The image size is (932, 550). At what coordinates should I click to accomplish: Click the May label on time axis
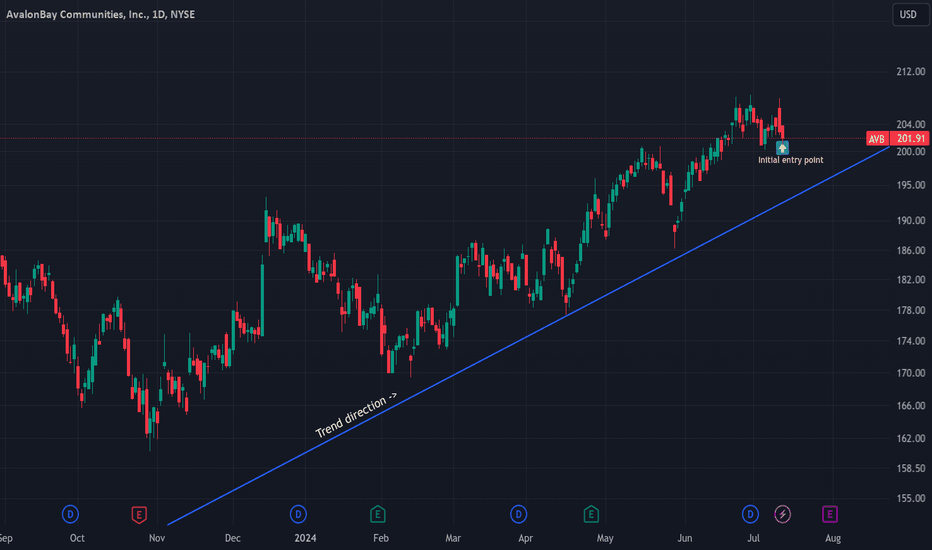tap(605, 538)
